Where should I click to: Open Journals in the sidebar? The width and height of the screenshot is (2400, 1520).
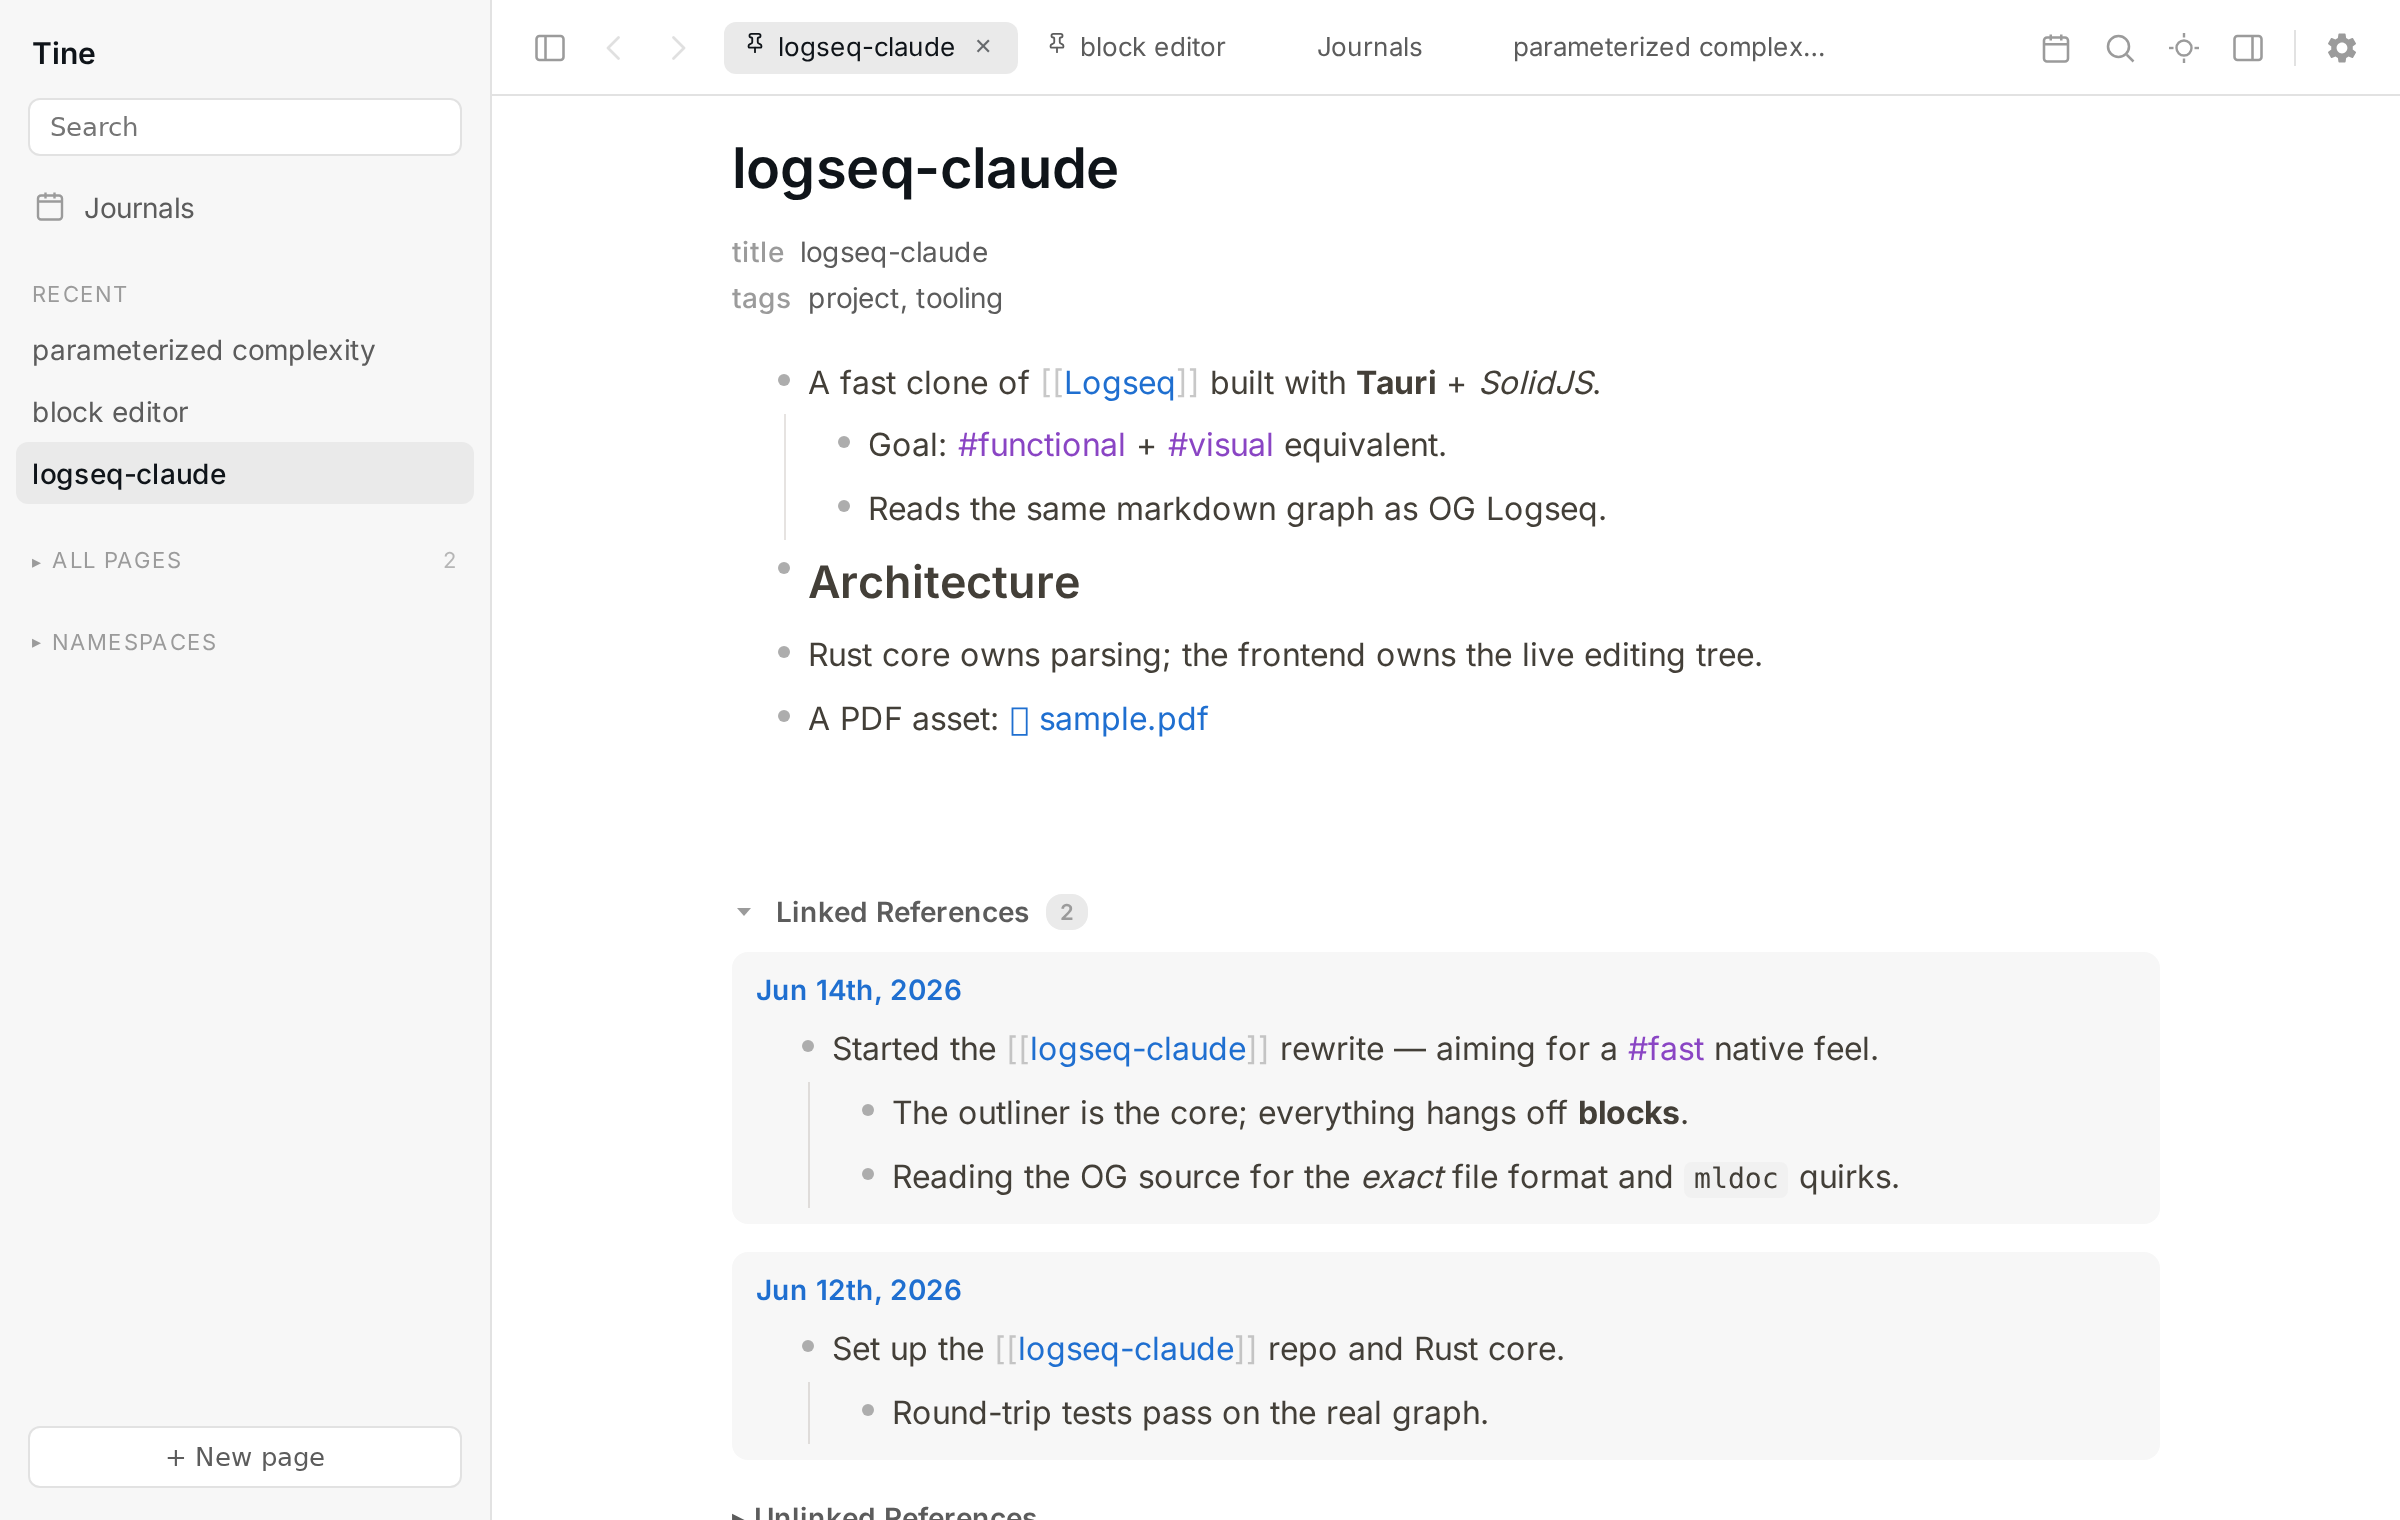pos(245,208)
